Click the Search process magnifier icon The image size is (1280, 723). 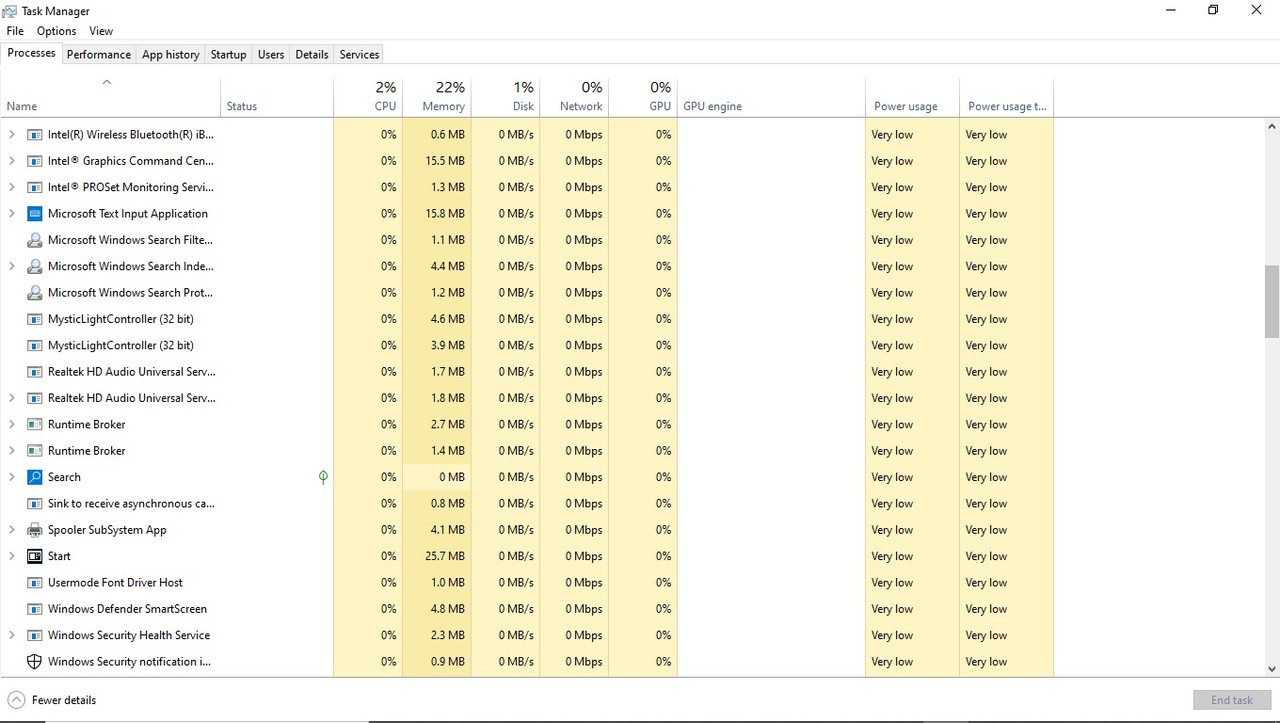pos(35,477)
